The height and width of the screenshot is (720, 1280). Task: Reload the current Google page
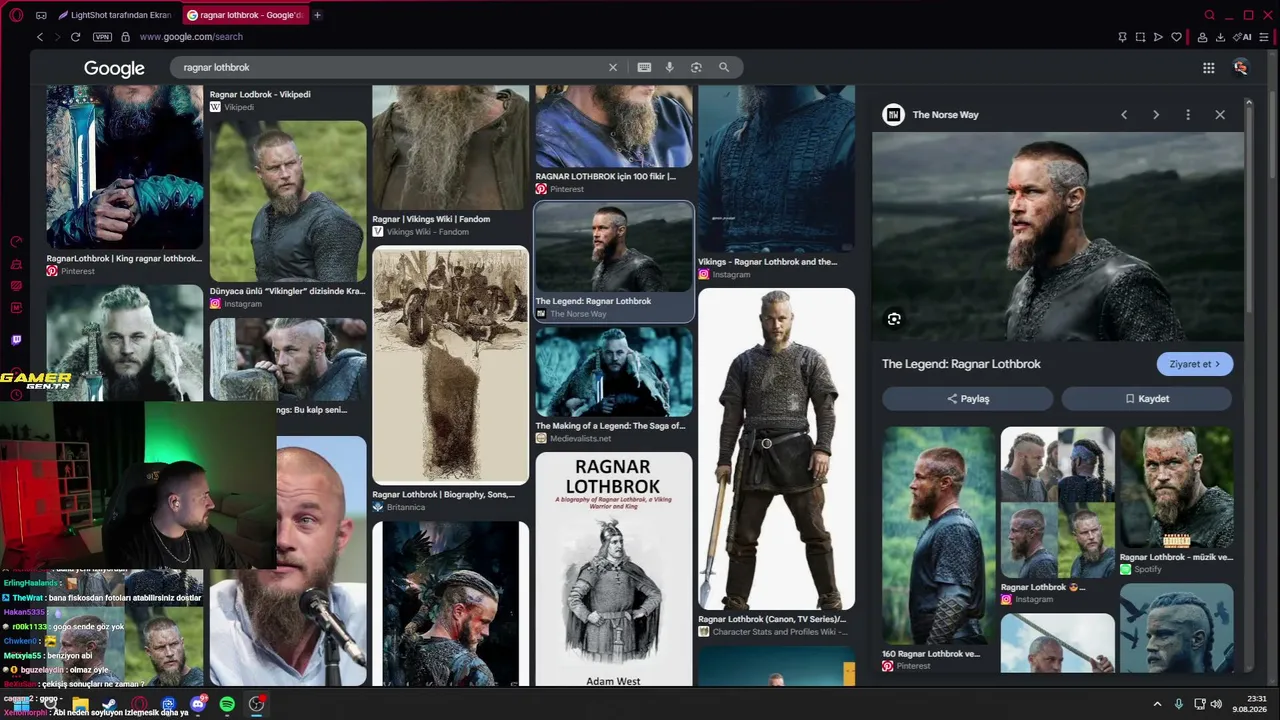click(75, 37)
